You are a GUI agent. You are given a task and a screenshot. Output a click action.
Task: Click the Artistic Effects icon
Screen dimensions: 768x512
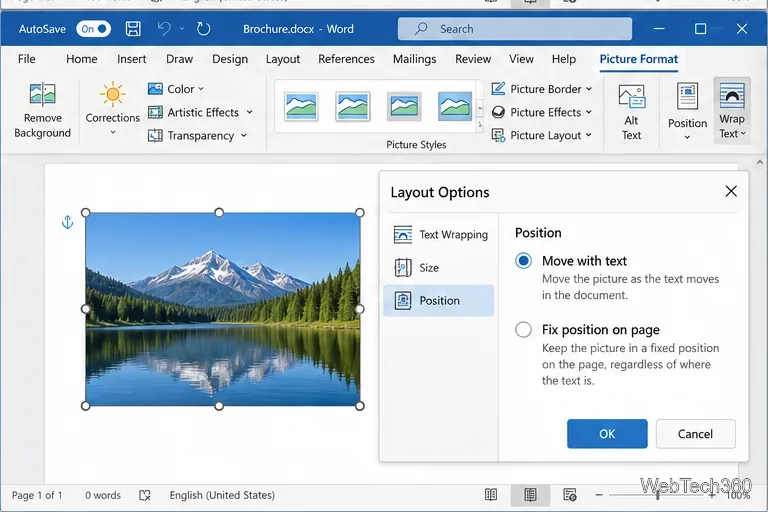pyautogui.click(x=155, y=112)
